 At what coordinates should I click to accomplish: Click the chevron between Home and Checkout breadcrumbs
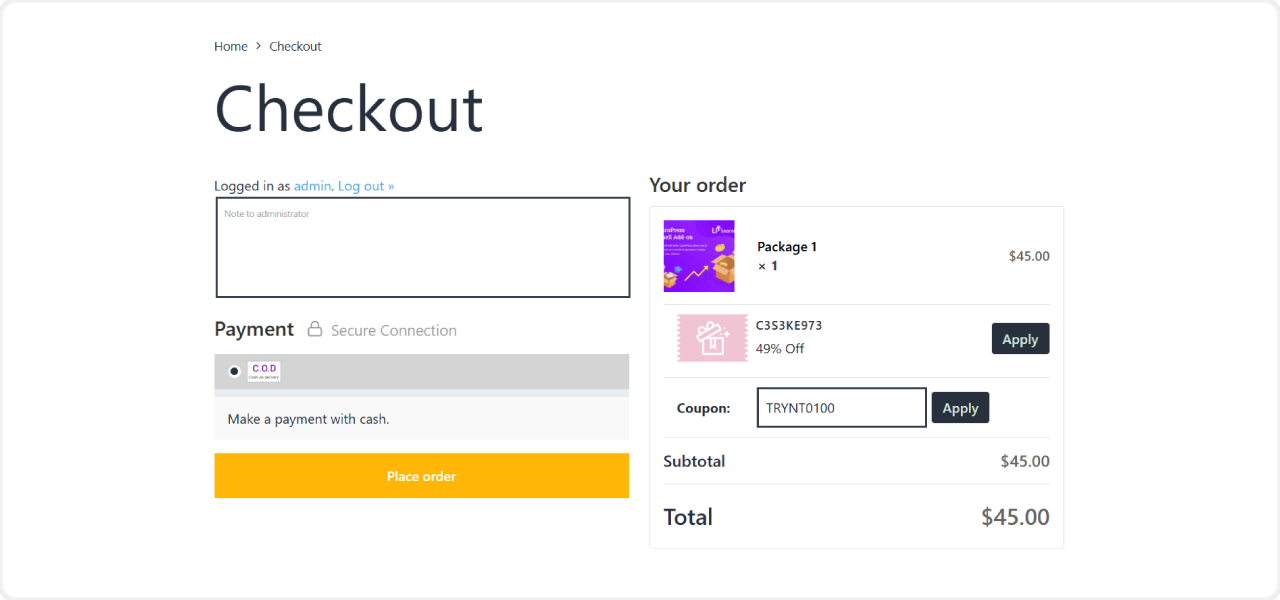click(x=258, y=46)
